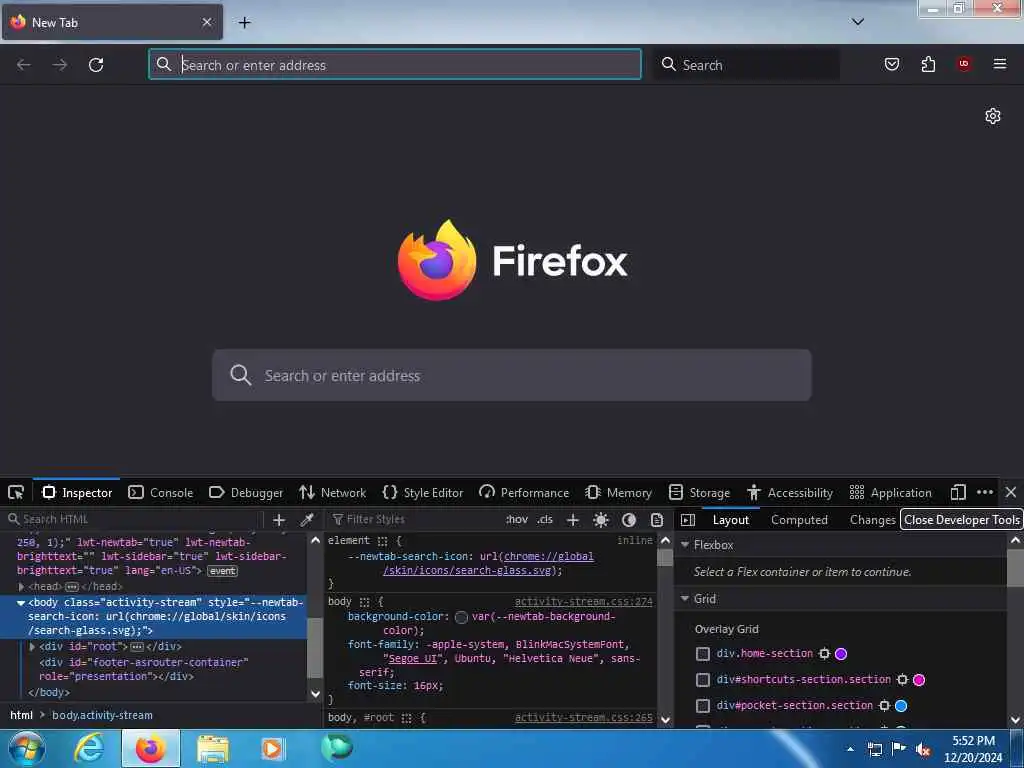Viewport: 1024px width, 768px height.
Task: Click the event badge on html element
Action: (x=222, y=571)
